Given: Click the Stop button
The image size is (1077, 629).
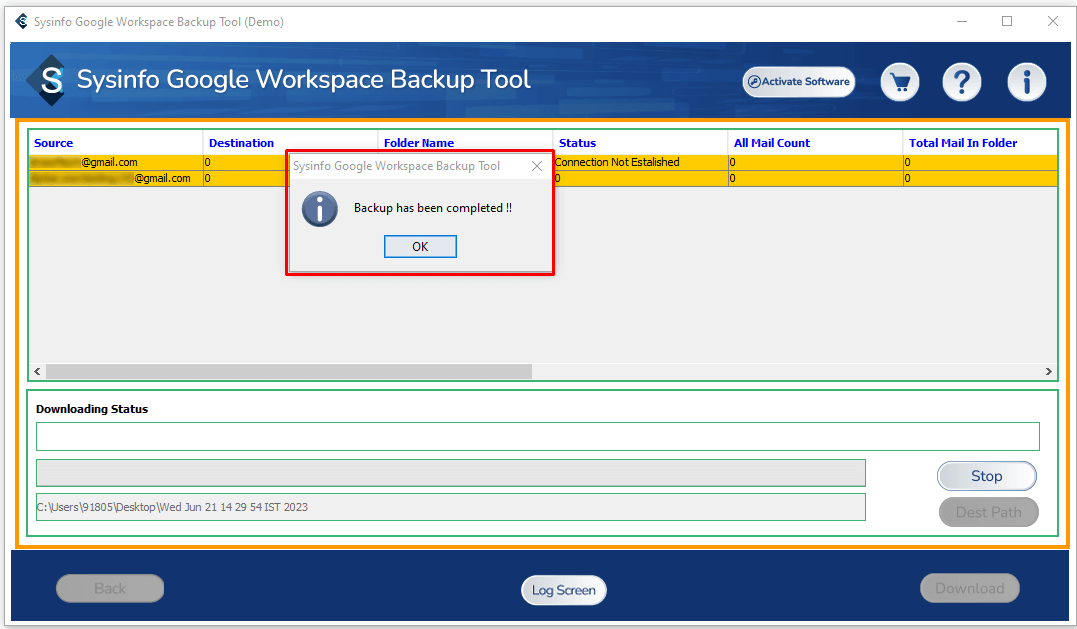Looking at the screenshot, I should (986, 476).
